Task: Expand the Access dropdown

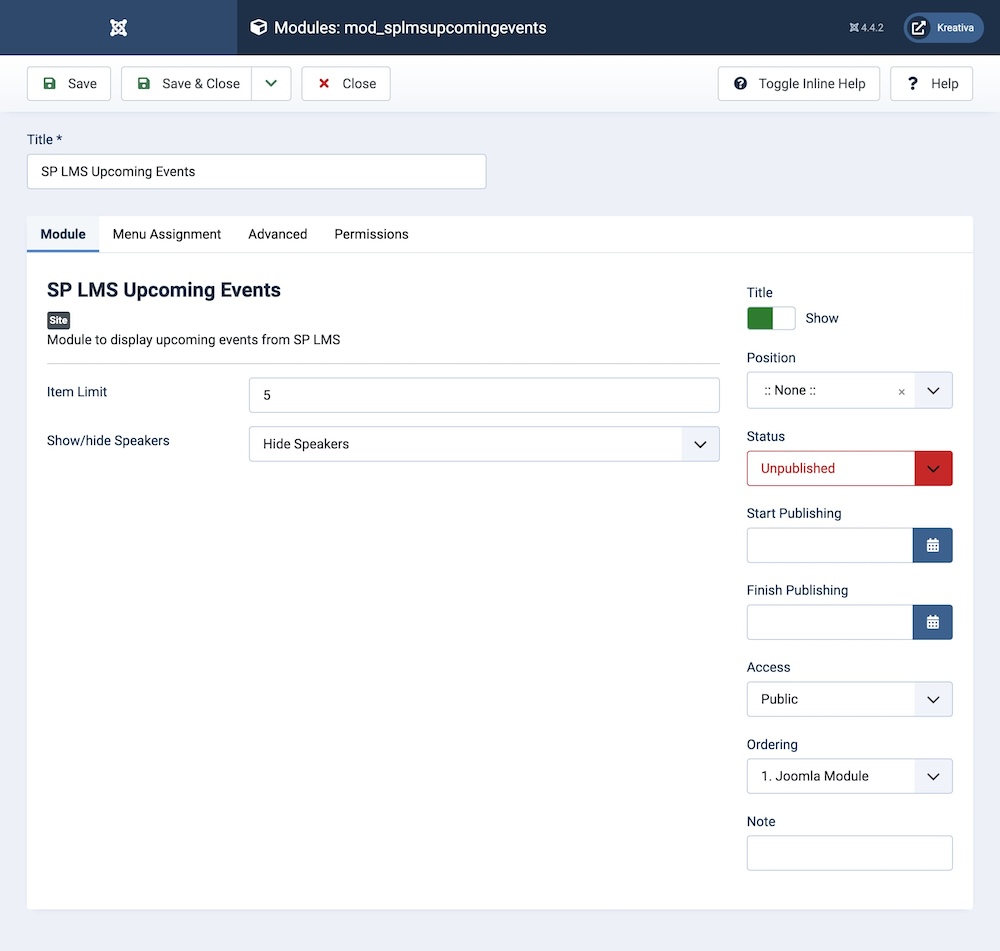Action: [x=849, y=700]
